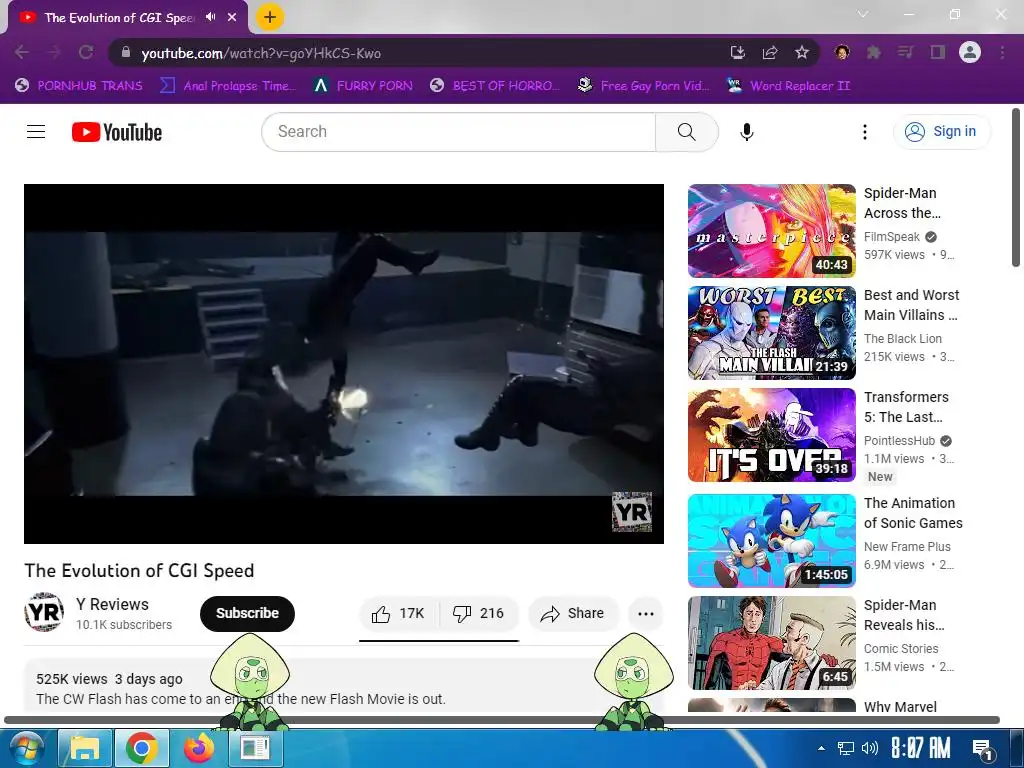Open File Explorer from taskbar
1024x768 pixels.
click(85, 748)
